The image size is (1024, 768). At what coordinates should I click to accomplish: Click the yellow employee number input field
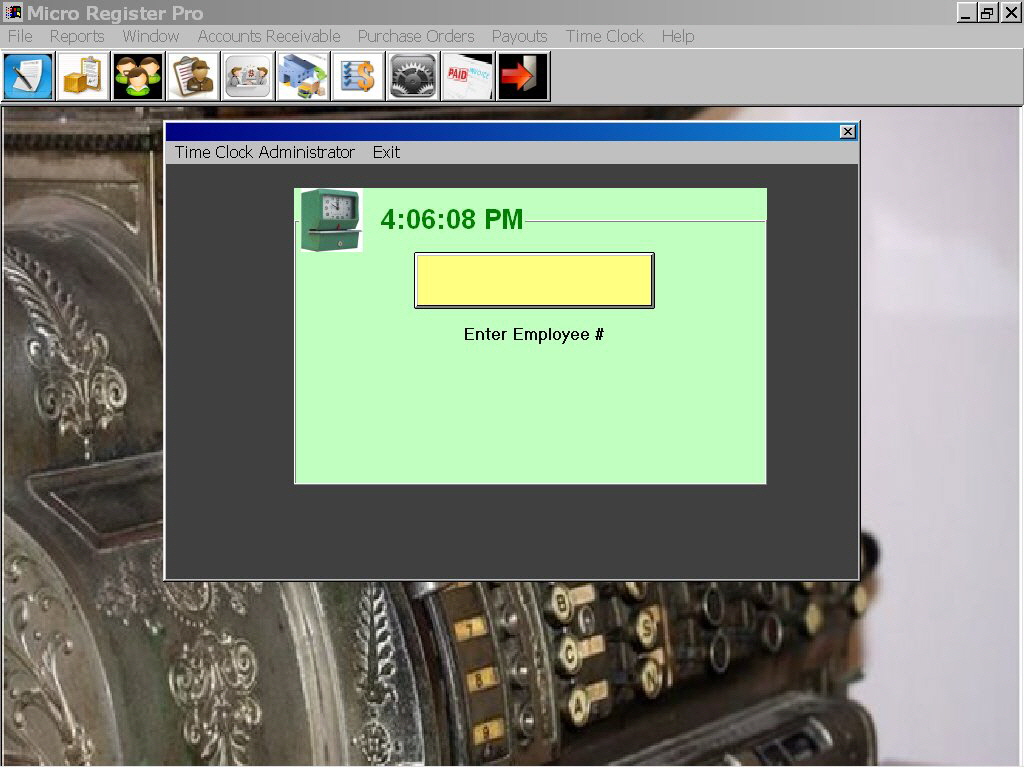534,280
